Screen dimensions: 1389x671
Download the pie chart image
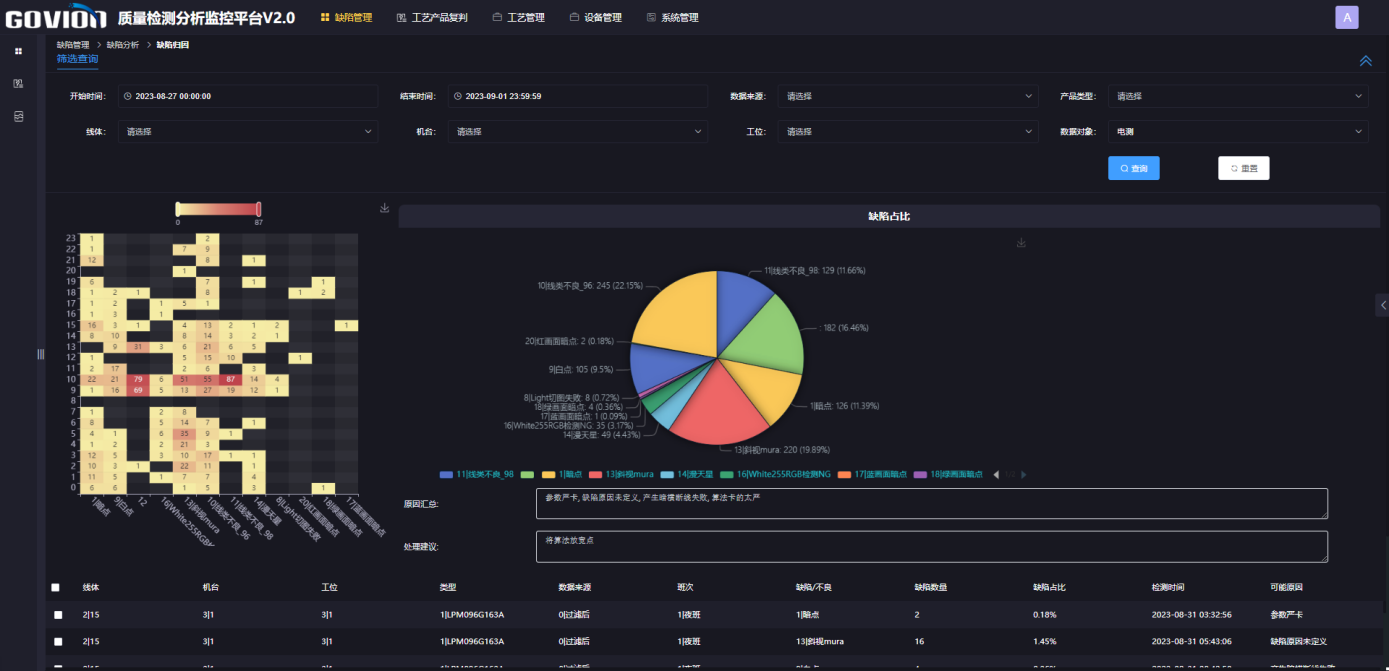(1021, 243)
